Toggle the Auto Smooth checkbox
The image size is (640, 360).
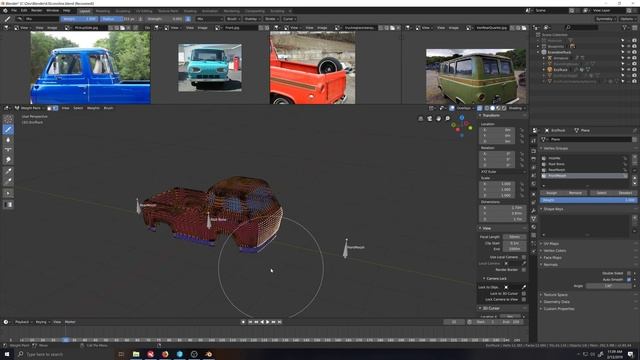629,280
